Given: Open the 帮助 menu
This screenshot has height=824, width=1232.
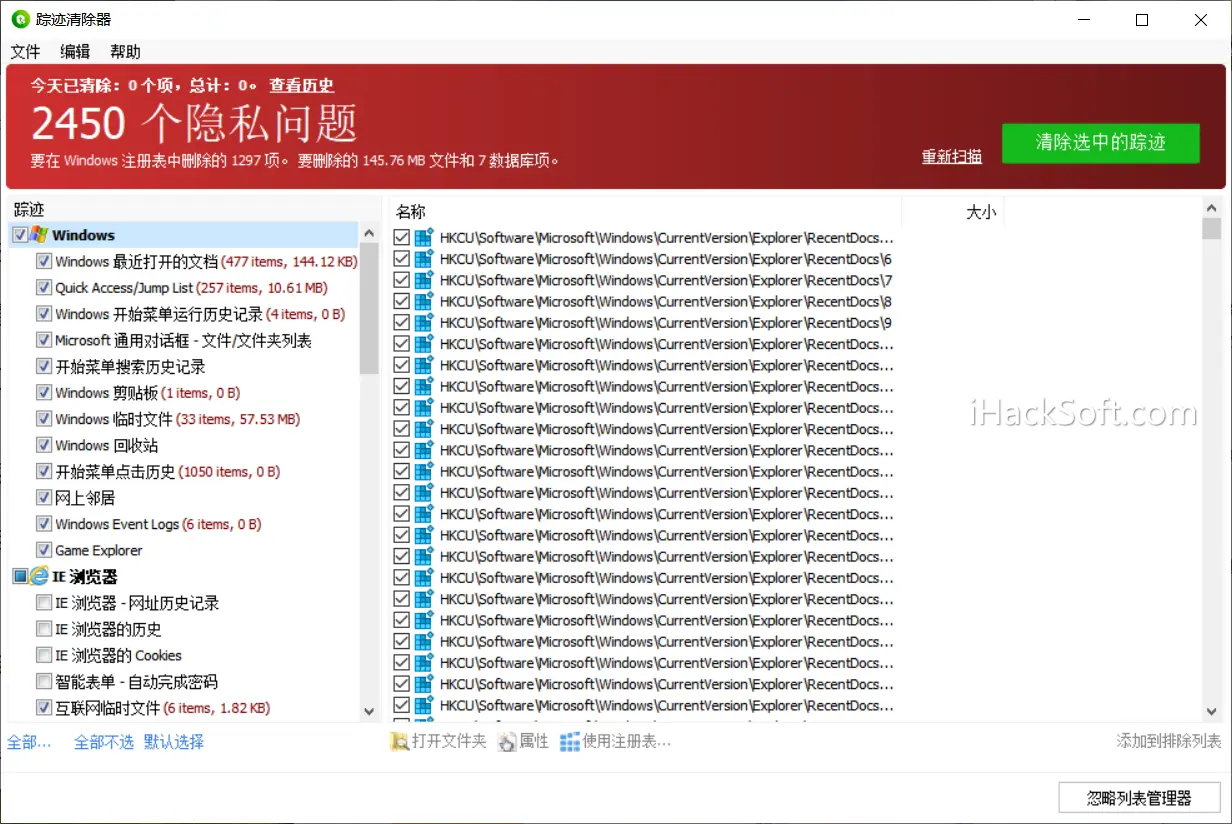Looking at the screenshot, I should [125, 52].
